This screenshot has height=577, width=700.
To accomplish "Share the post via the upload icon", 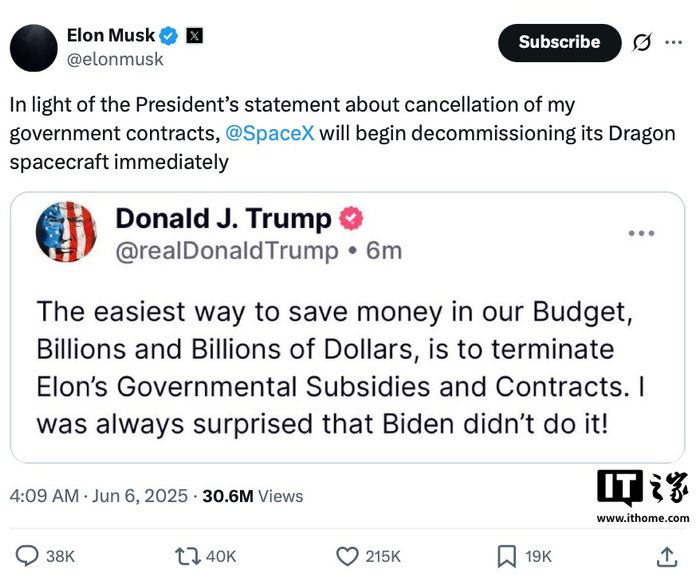I will [x=667, y=556].
